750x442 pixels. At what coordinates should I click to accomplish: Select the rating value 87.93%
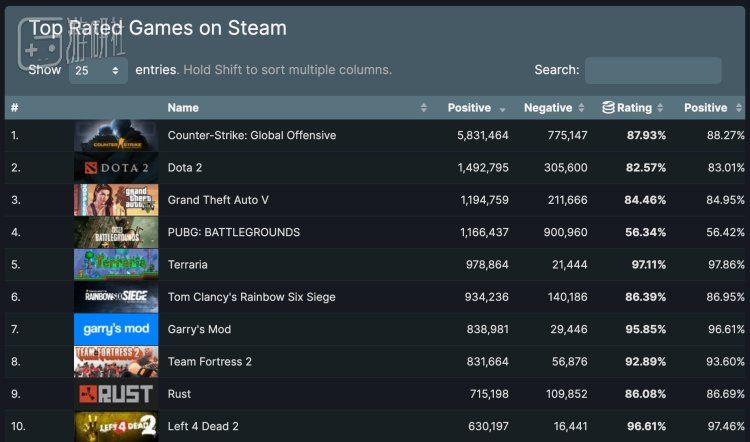646,135
